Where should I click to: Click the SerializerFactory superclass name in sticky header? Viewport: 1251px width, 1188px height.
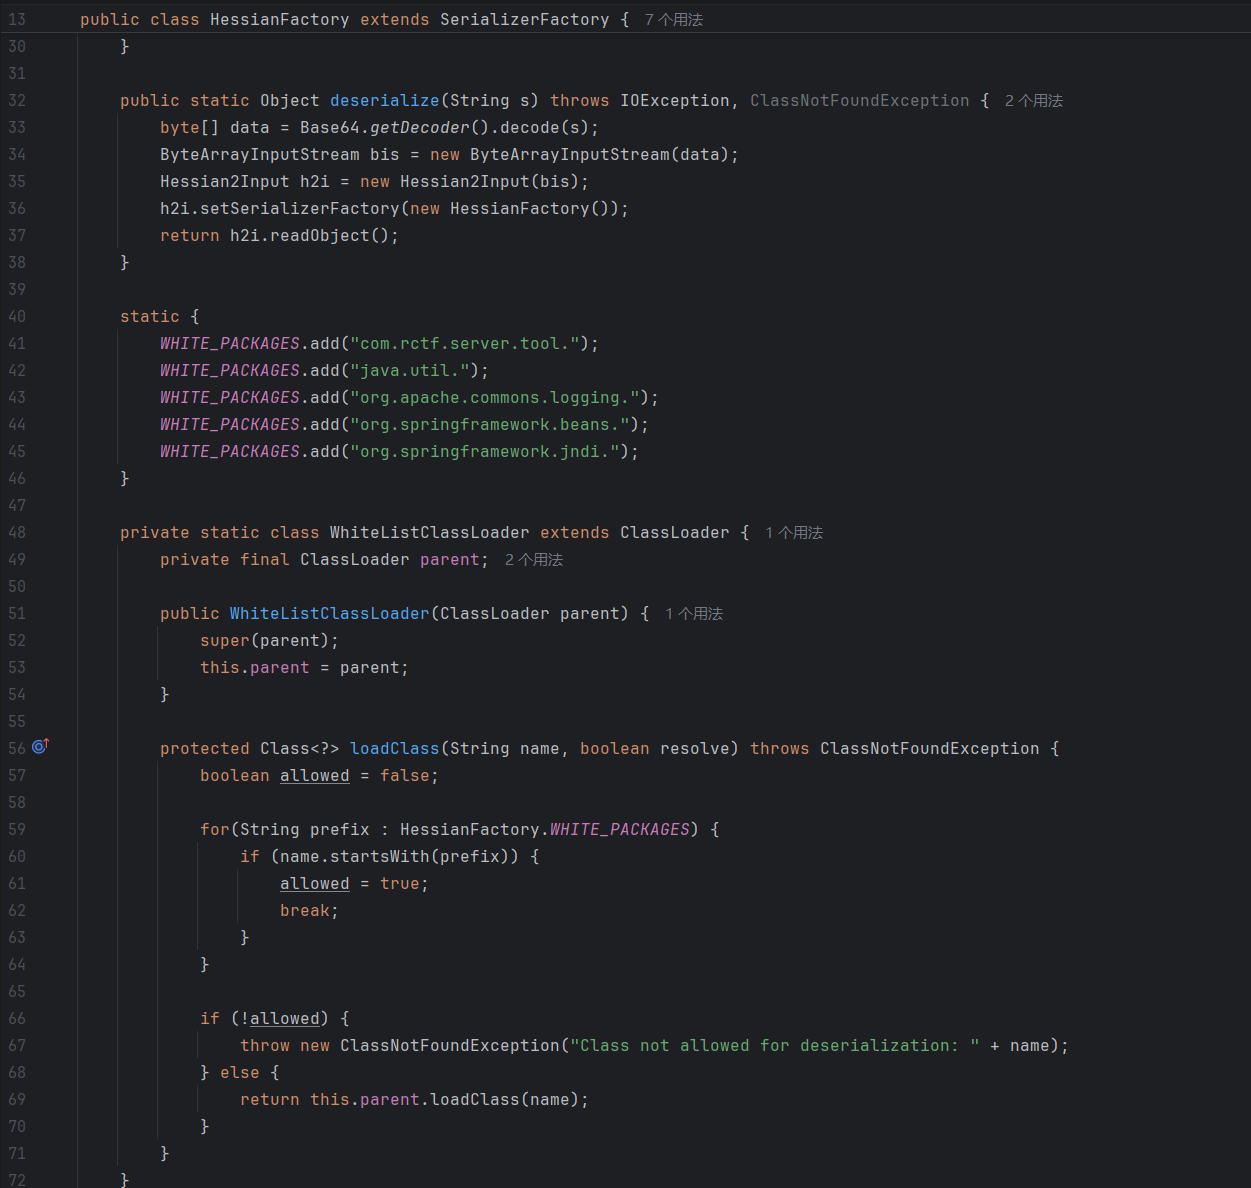click(524, 20)
